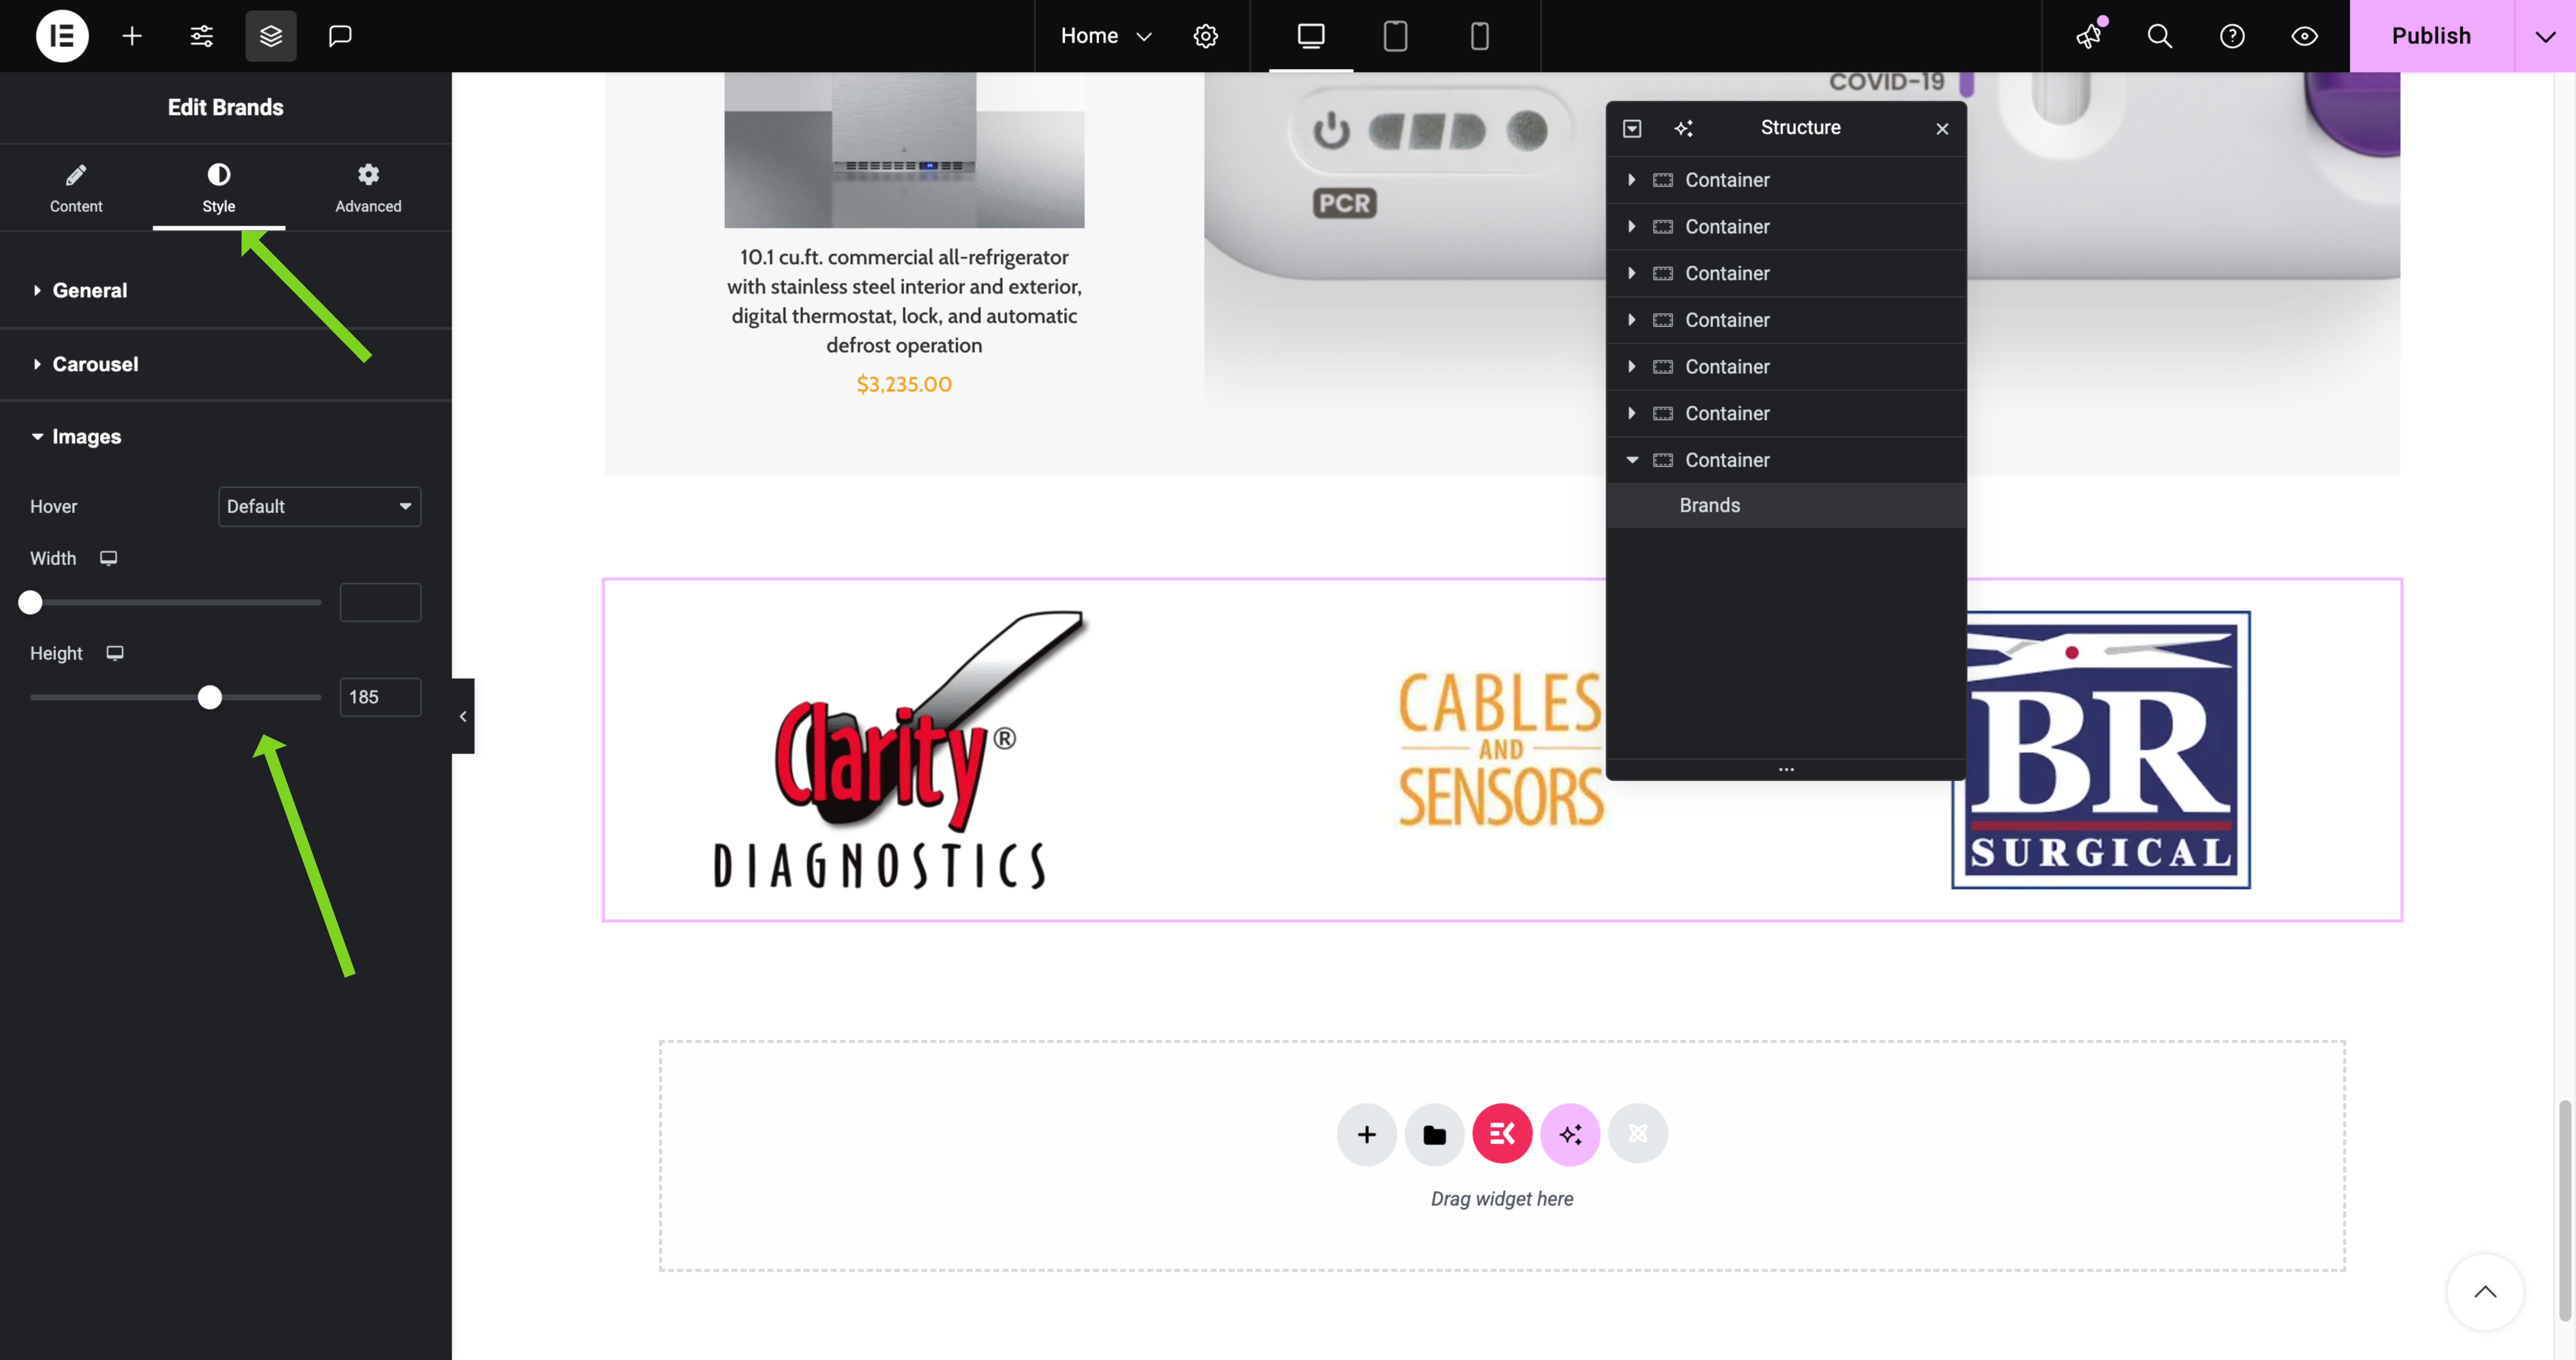Image resolution: width=2576 pixels, height=1360 pixels.
Task: Click the Edit Brands panel title
Action: tap(226, 107)
